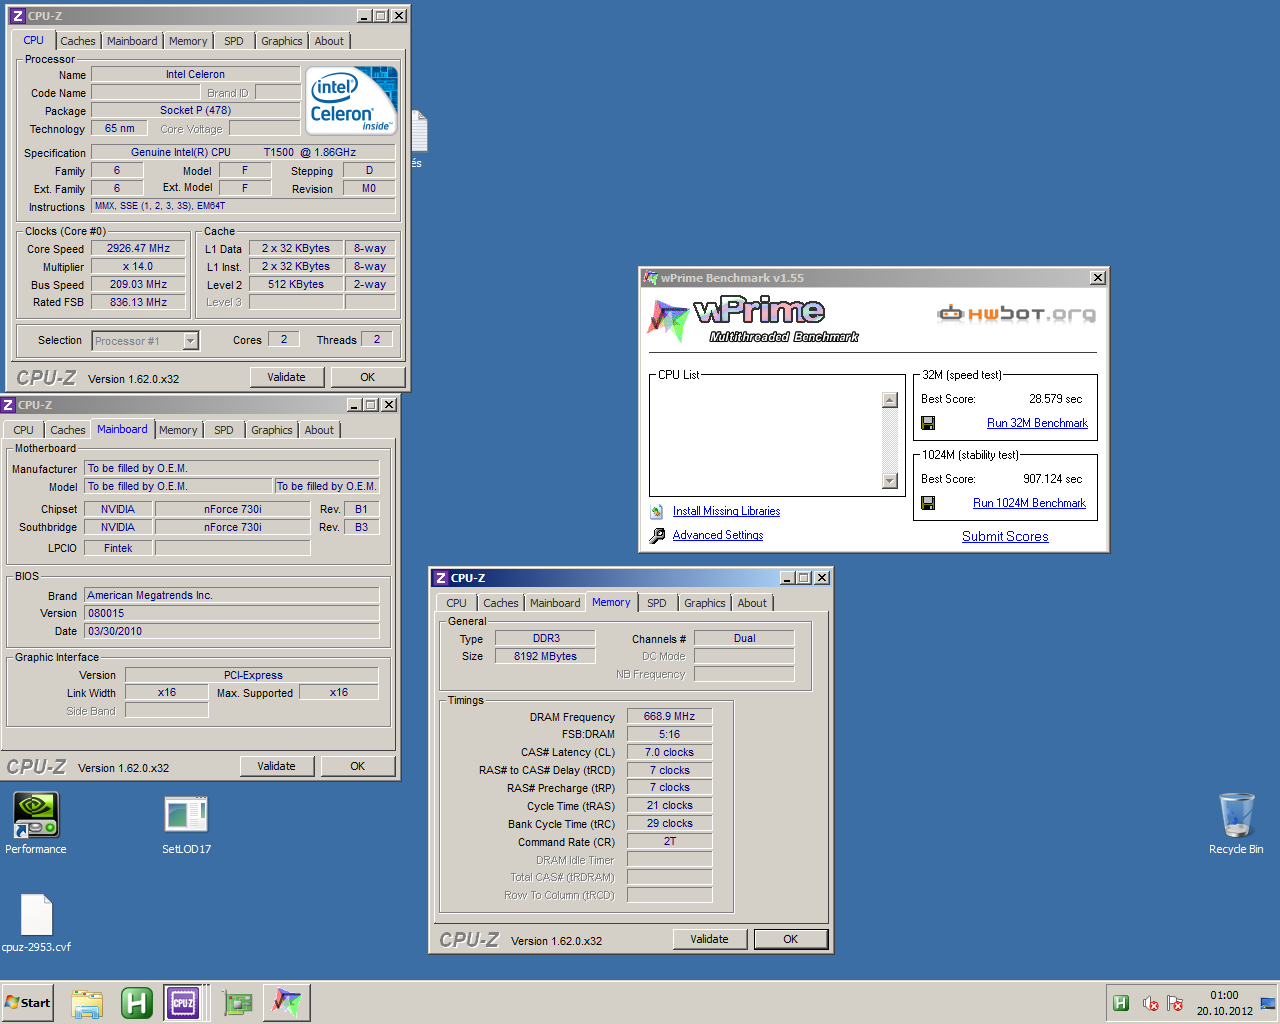Click the Install Missing Libraries icon
Viewport: 1280px width, 1024px height.
pos(657,511)
